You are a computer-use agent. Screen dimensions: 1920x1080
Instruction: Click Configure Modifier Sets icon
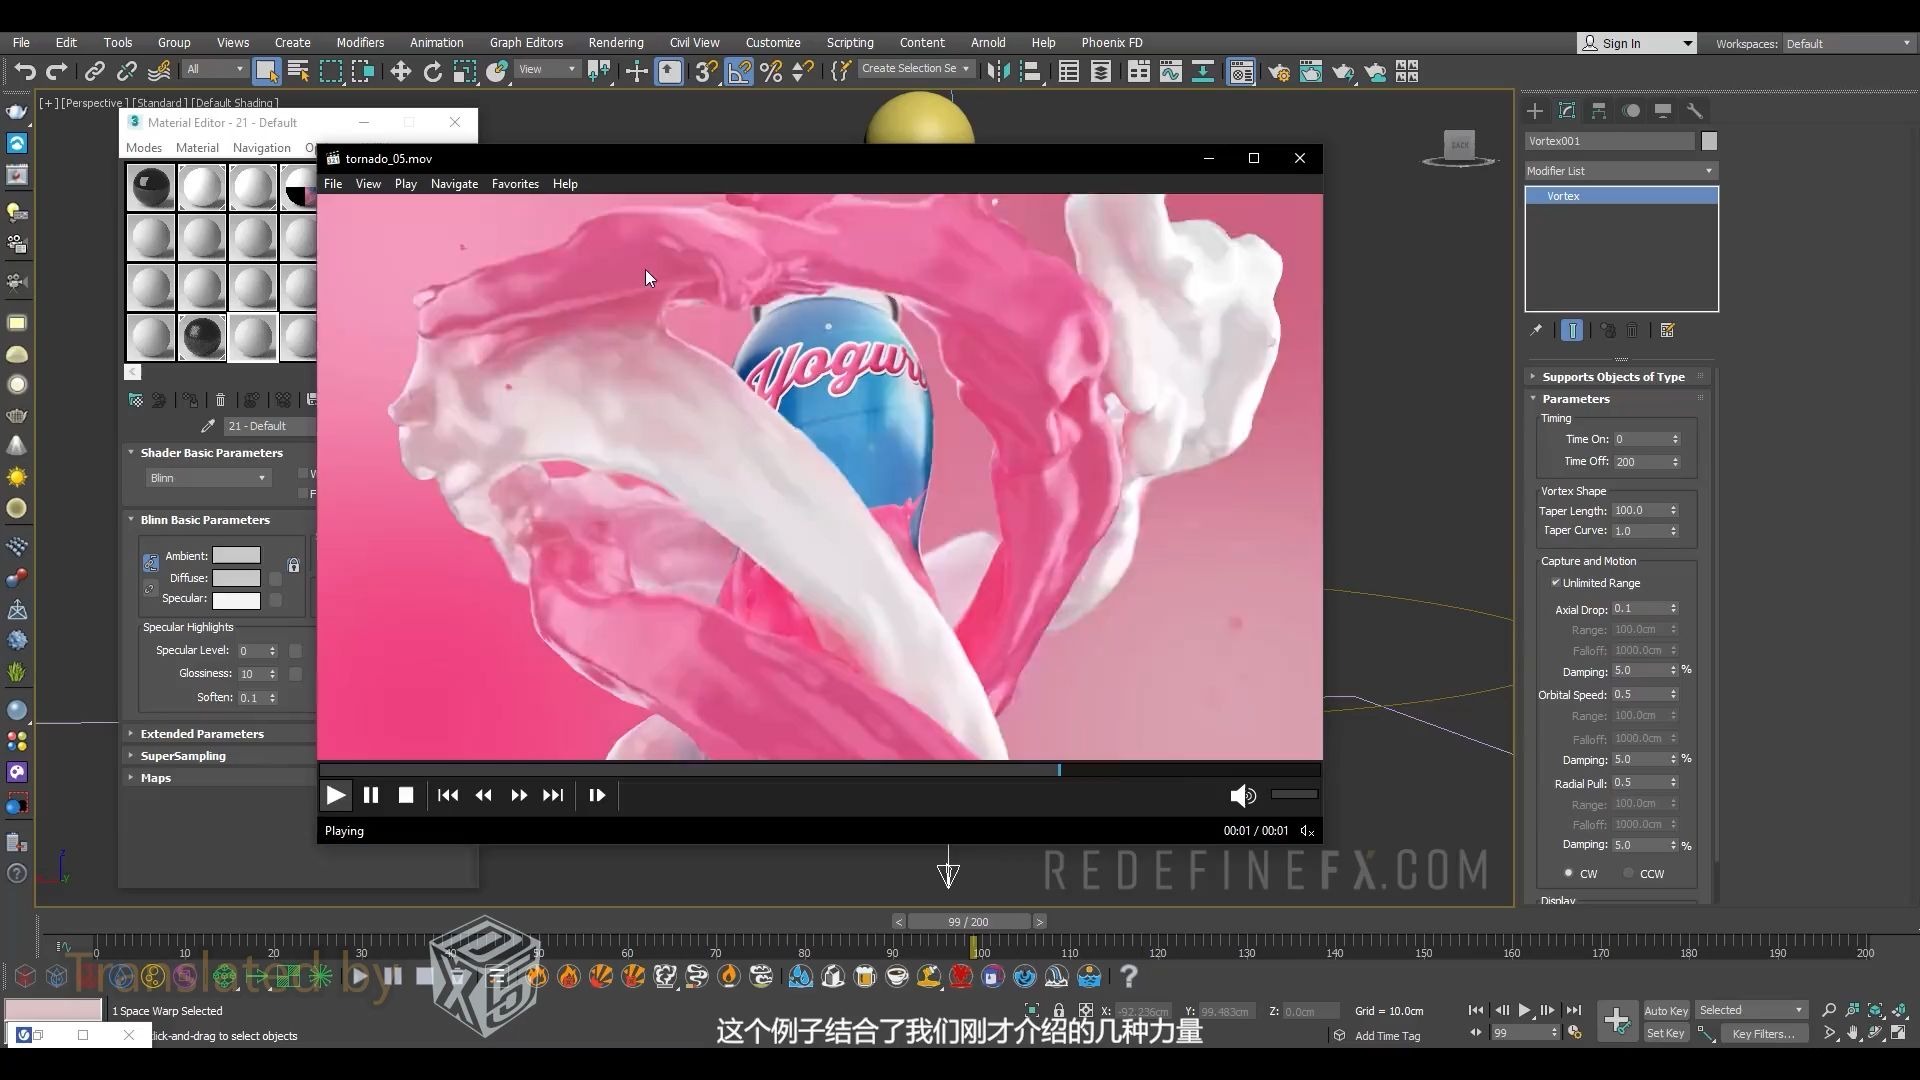coord(1667,330)
